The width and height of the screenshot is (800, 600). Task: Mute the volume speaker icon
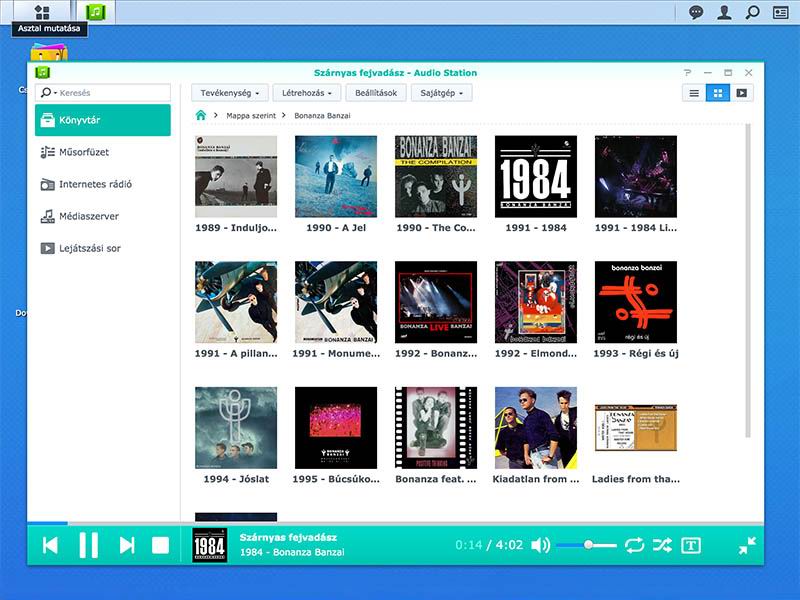point(540,545)
